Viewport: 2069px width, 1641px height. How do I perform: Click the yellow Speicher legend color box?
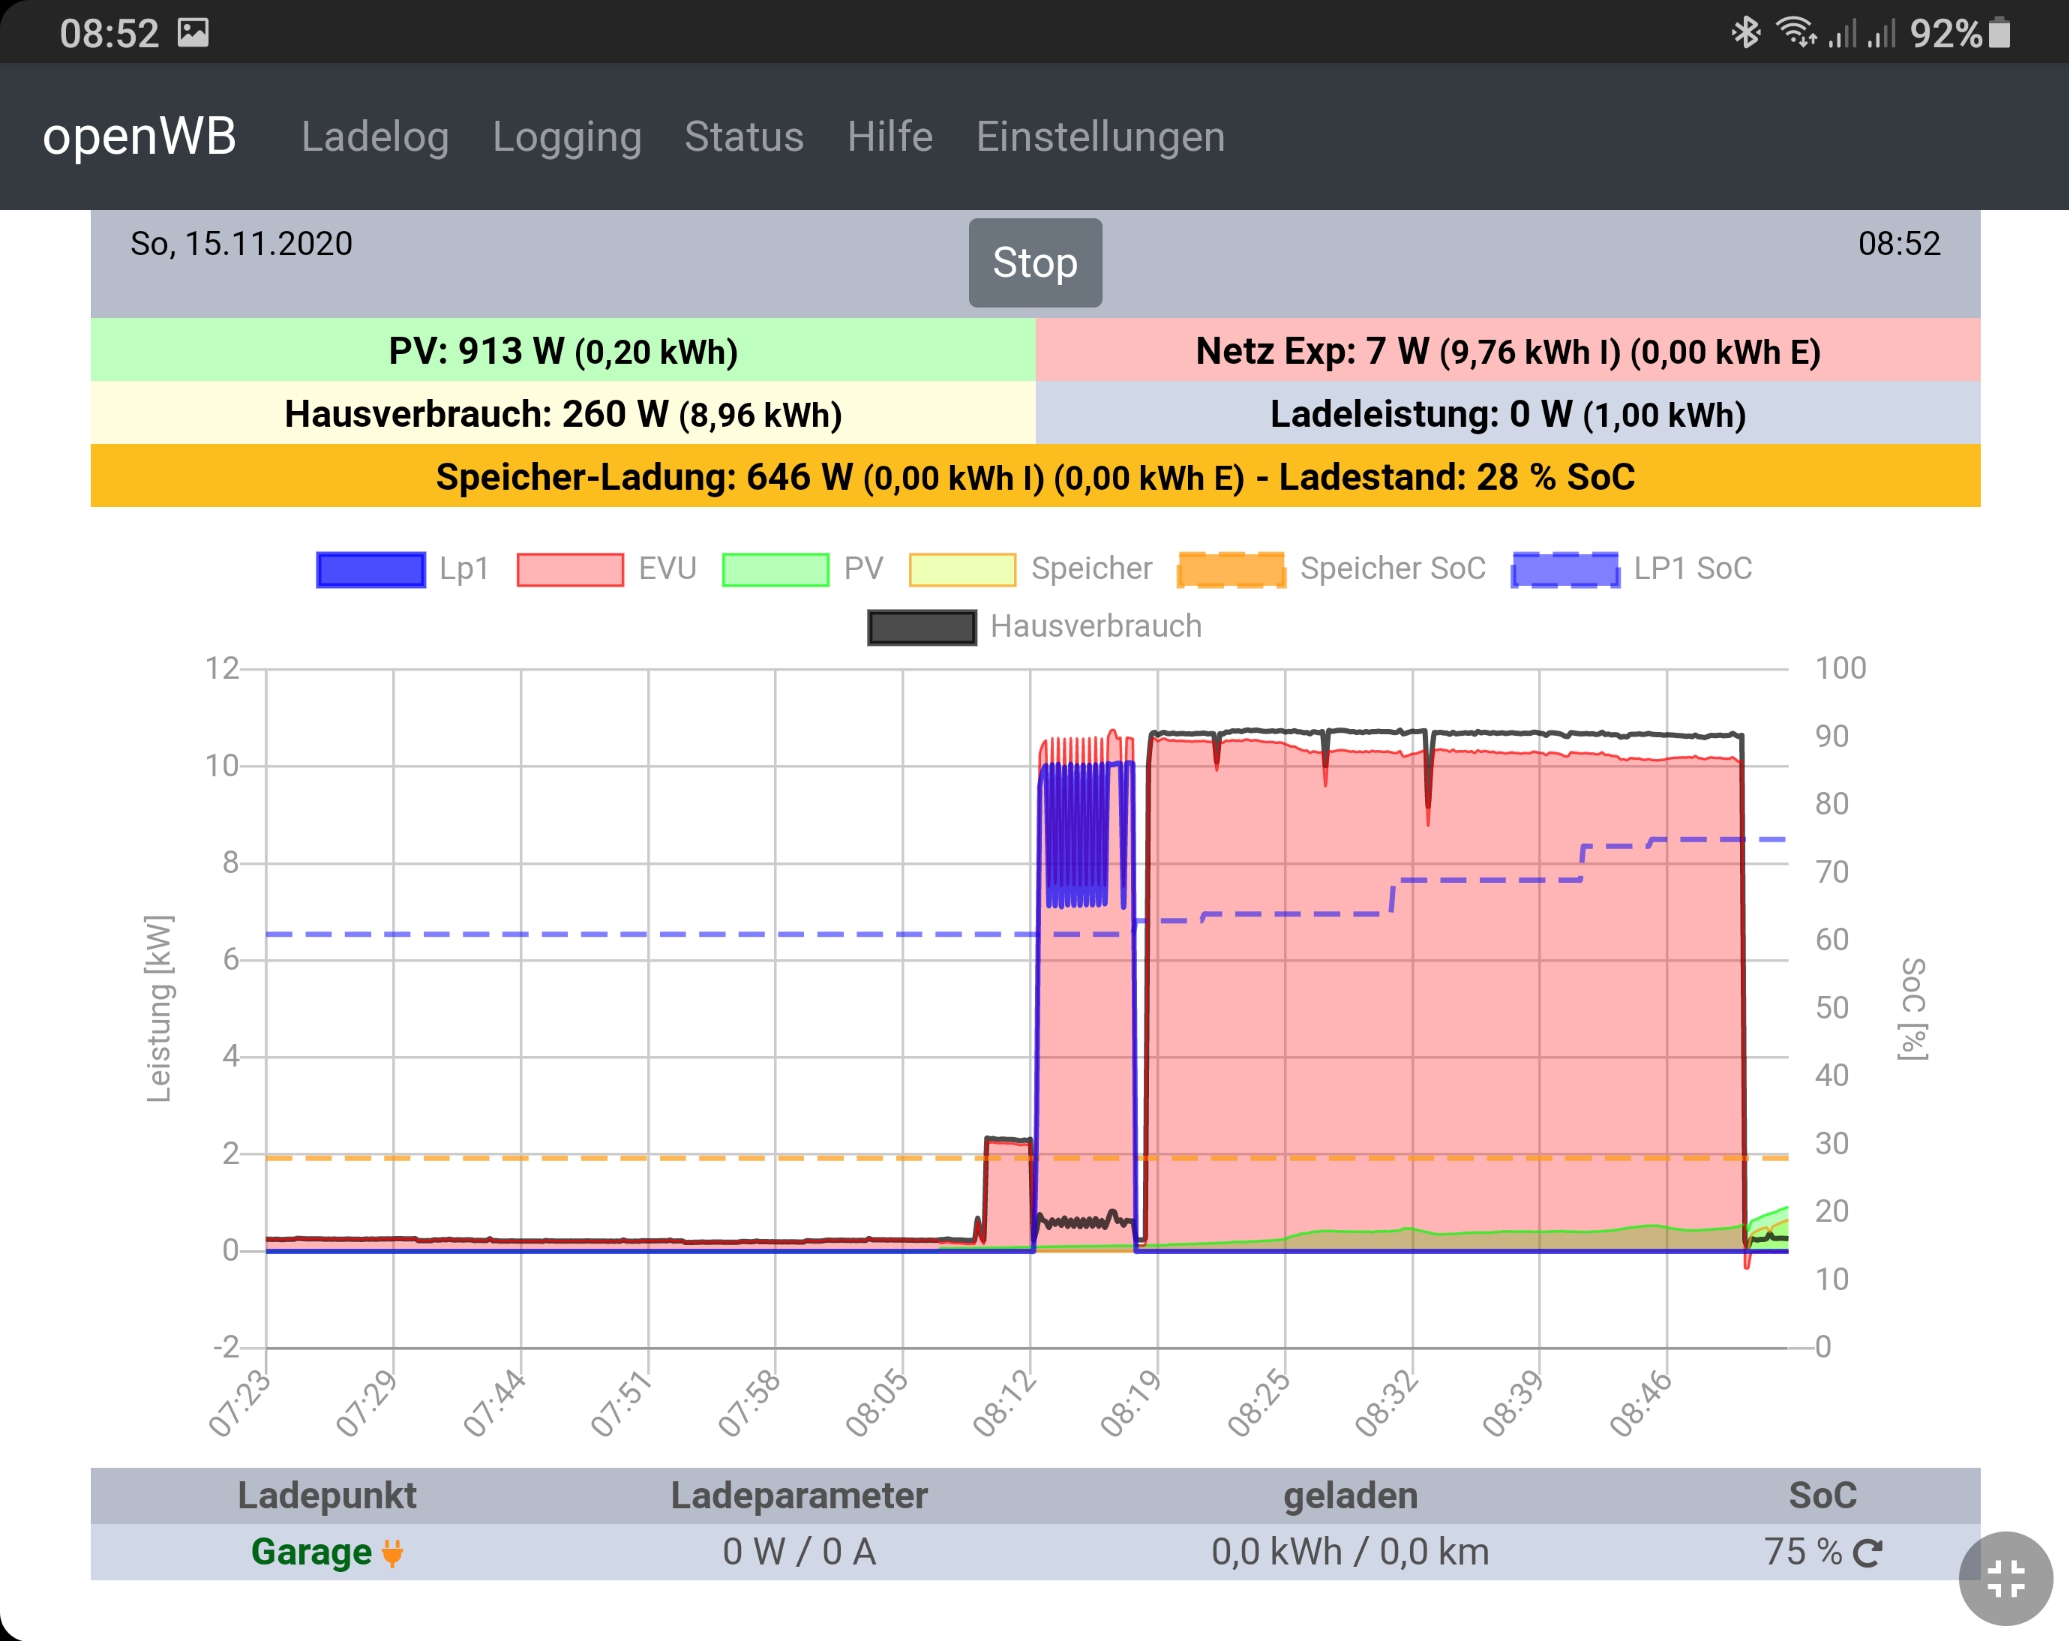[x=962, y=569]
